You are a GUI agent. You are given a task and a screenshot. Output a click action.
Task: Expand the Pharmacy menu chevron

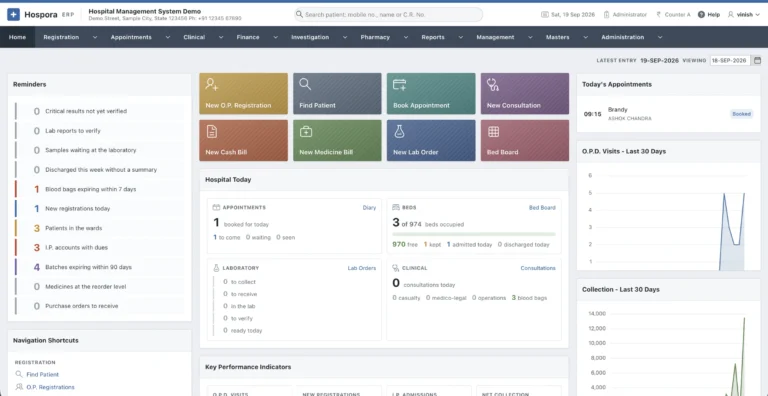(x=406, y=37)
